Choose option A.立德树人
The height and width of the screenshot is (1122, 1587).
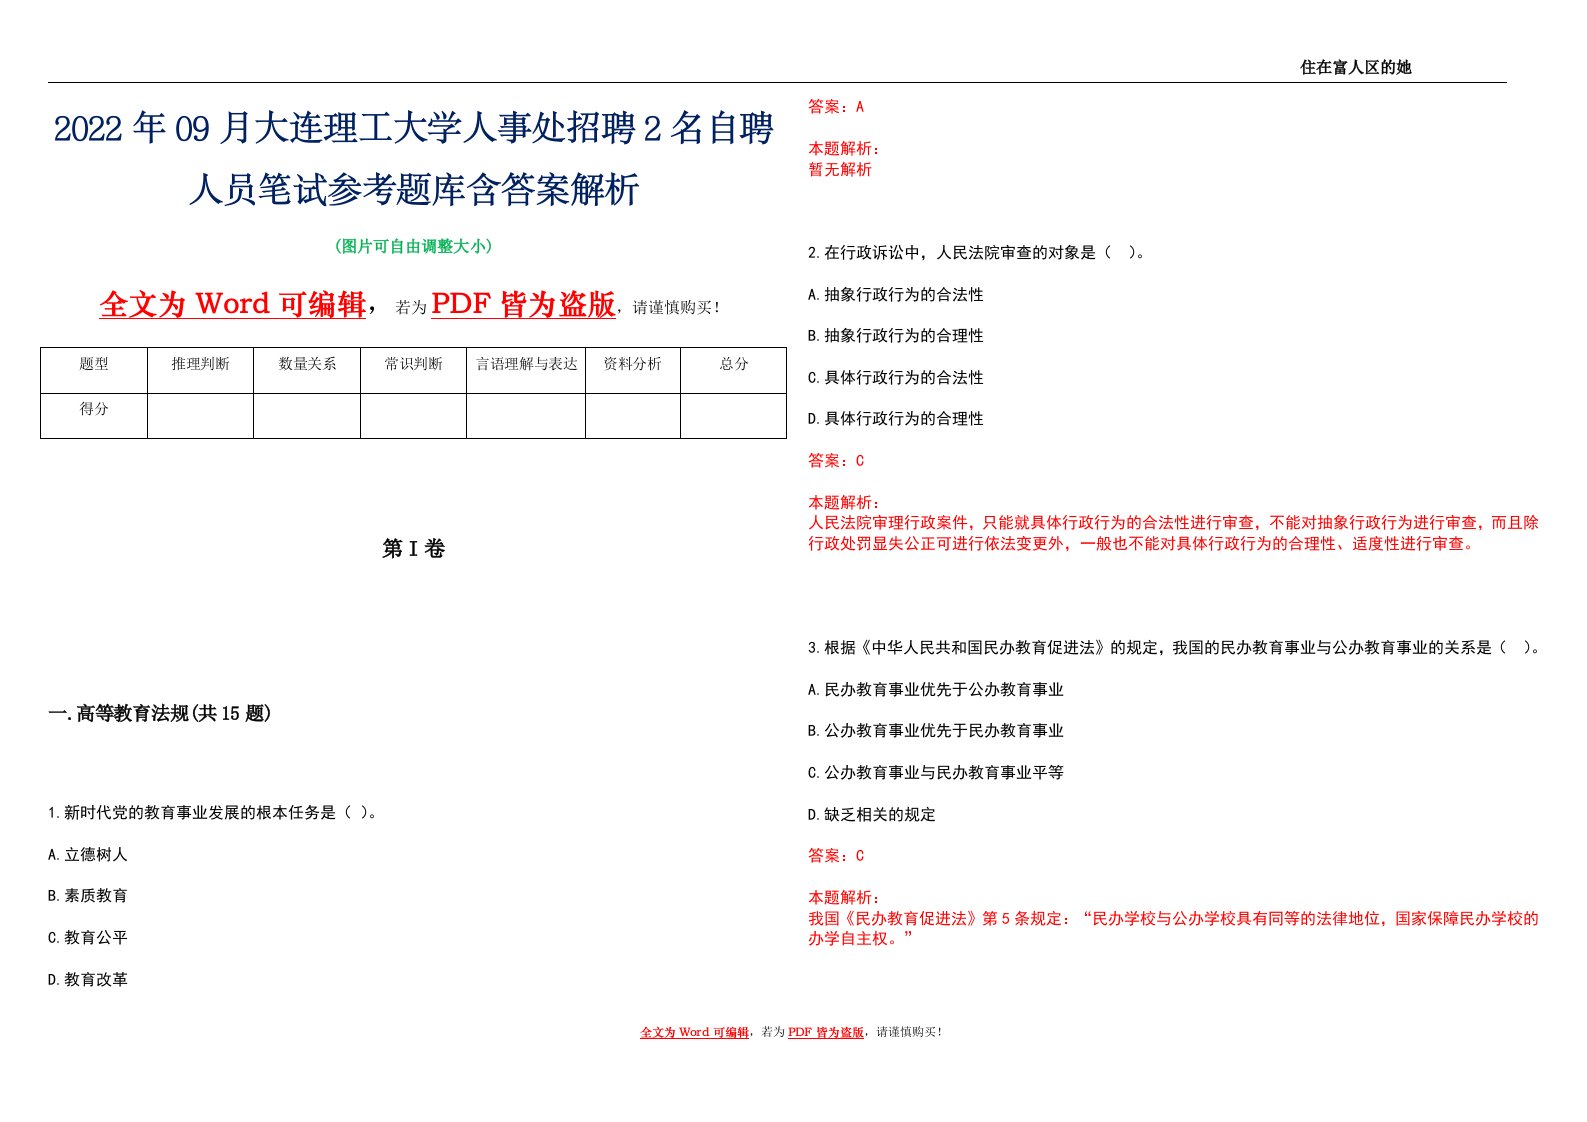[88, 855]
